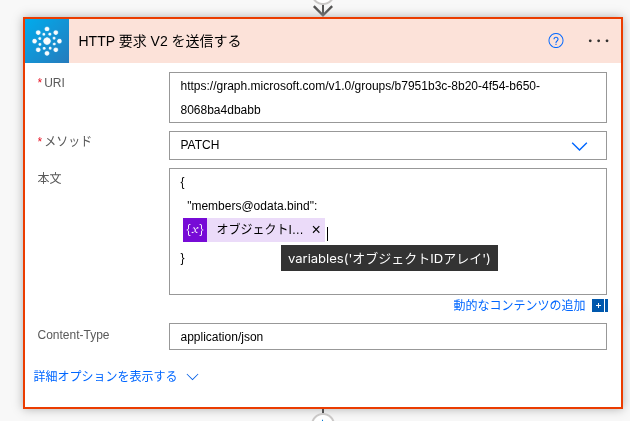
Task: Click the arrow connector above the action card
Action: click(323, 9)
